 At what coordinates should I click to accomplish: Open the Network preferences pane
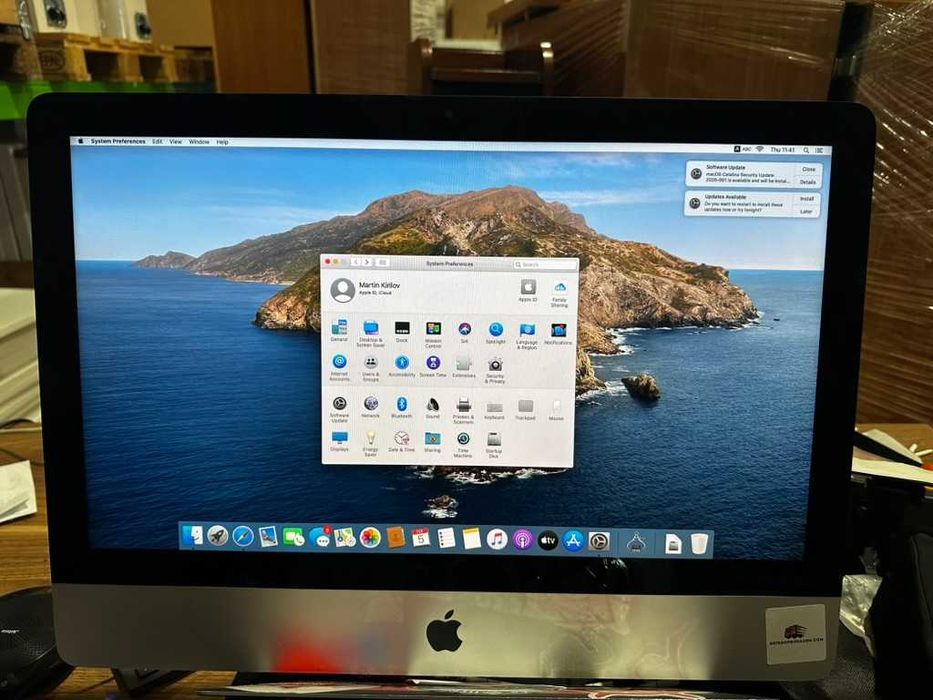click(370, 407)
